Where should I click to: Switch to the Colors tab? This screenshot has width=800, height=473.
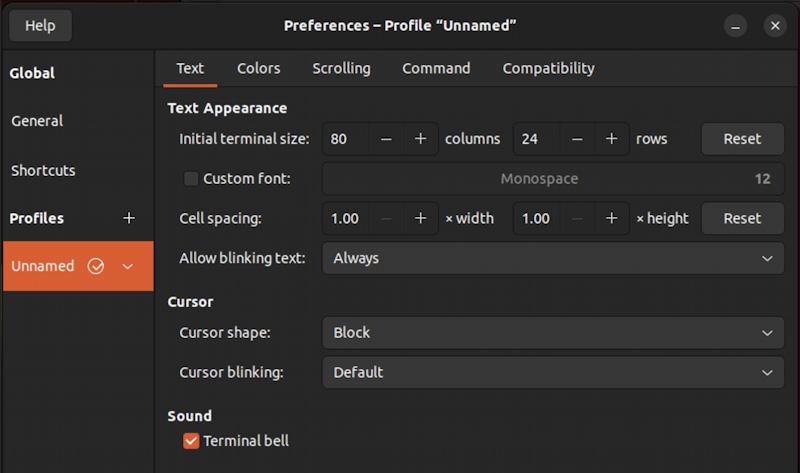pos(259,68)
